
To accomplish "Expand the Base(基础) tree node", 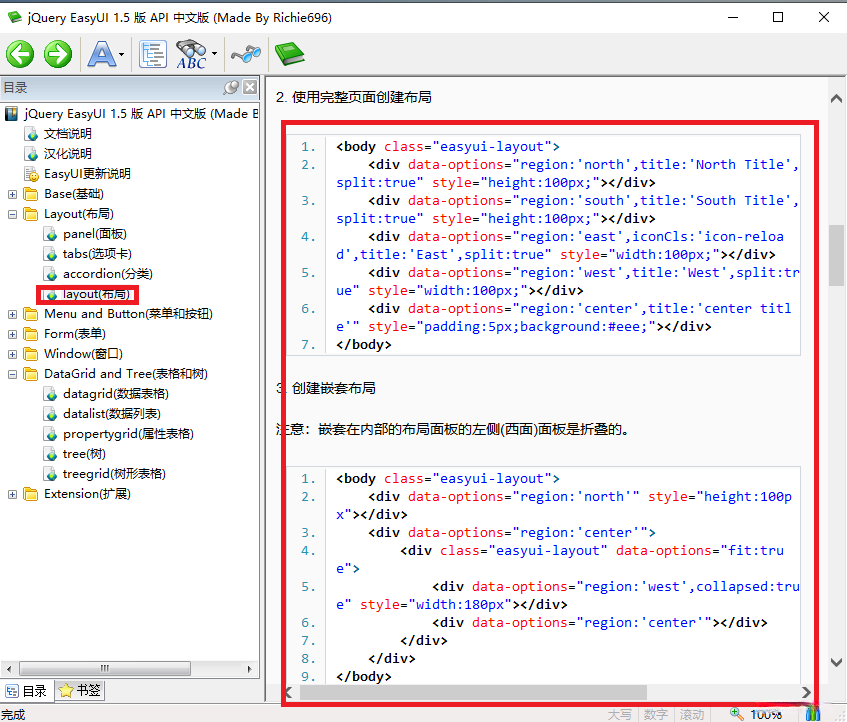I will point(12,194).
